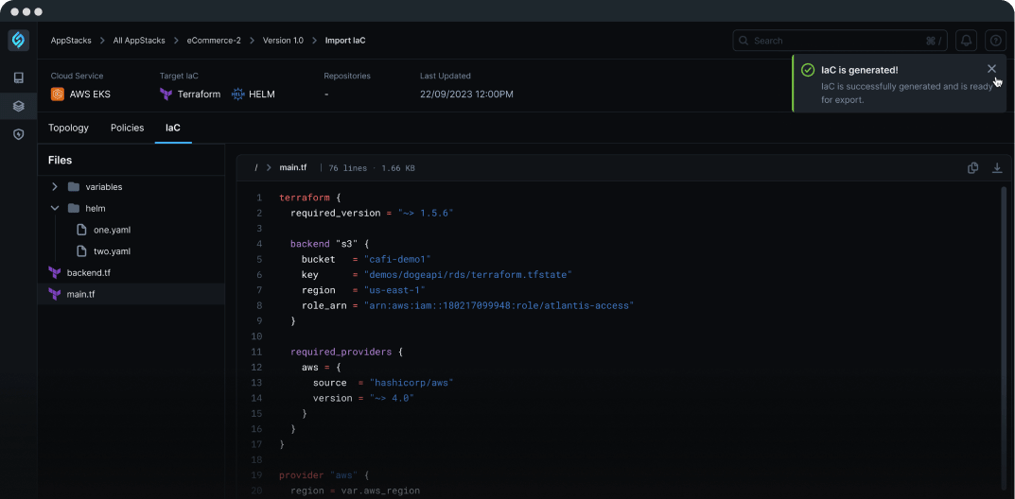Select the AppStacks layers sidebar icon

click(18, 106)
